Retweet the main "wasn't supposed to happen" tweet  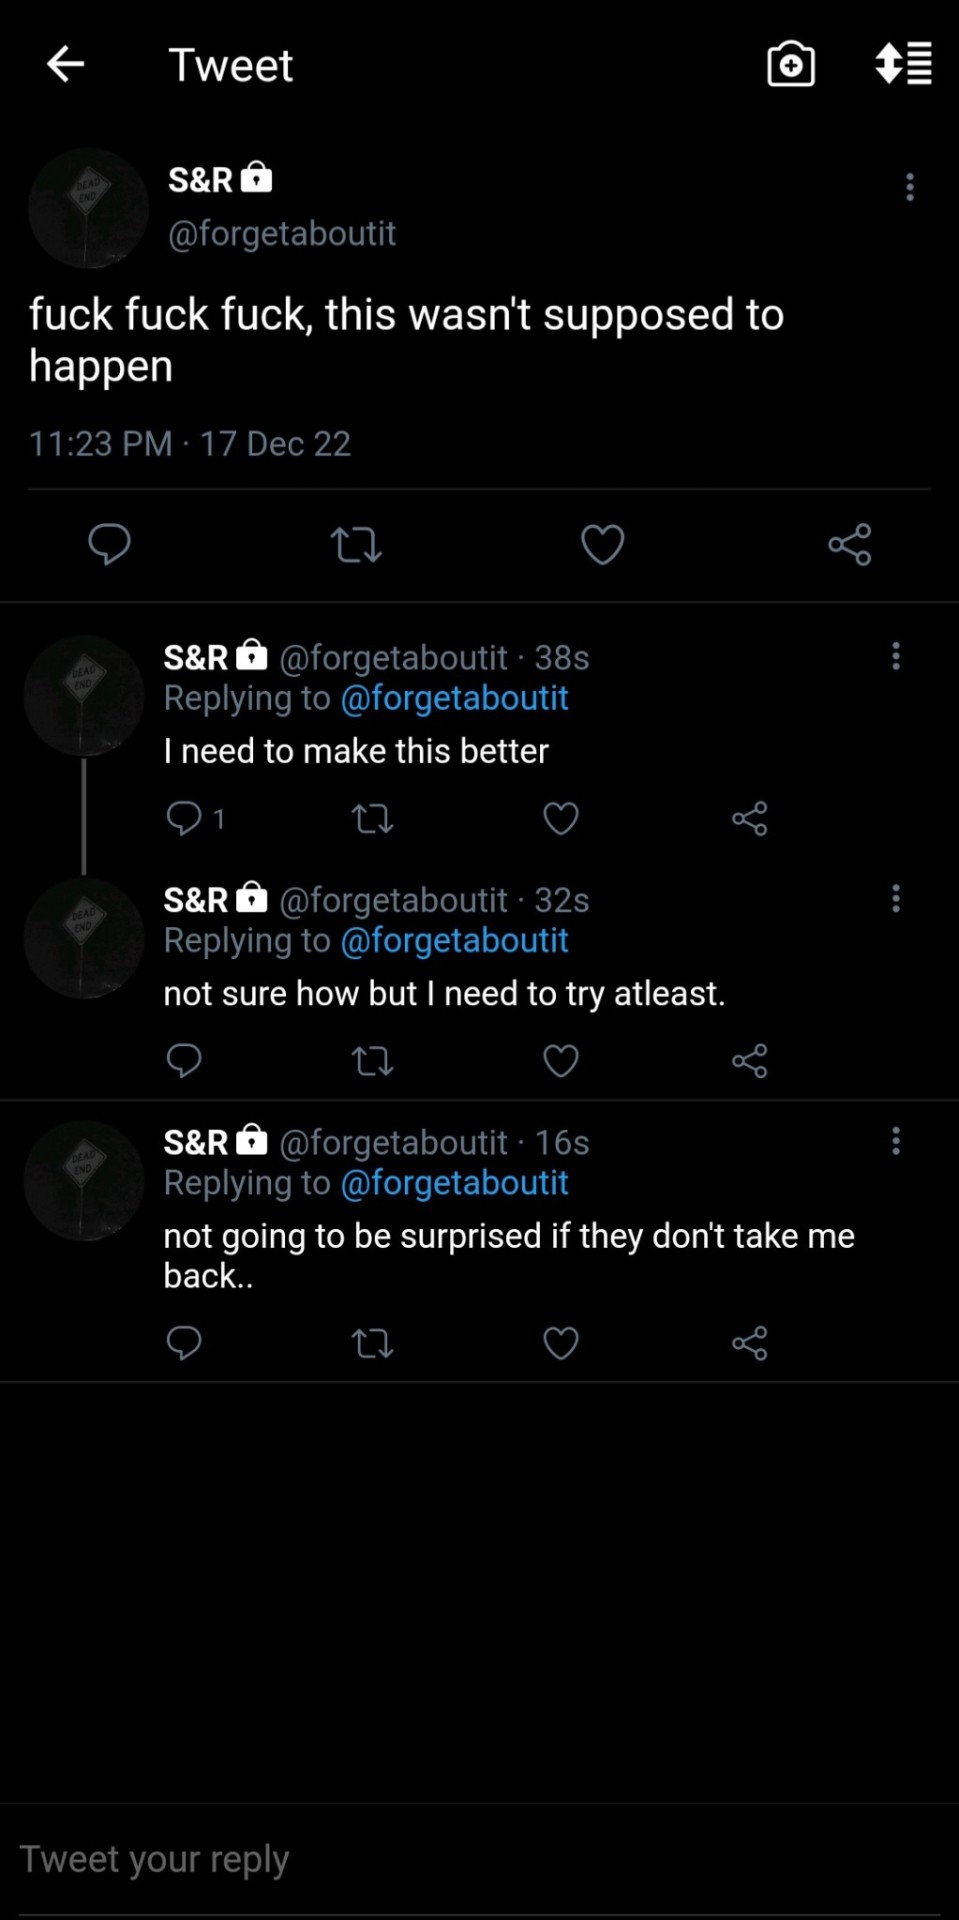click(356, 545)
